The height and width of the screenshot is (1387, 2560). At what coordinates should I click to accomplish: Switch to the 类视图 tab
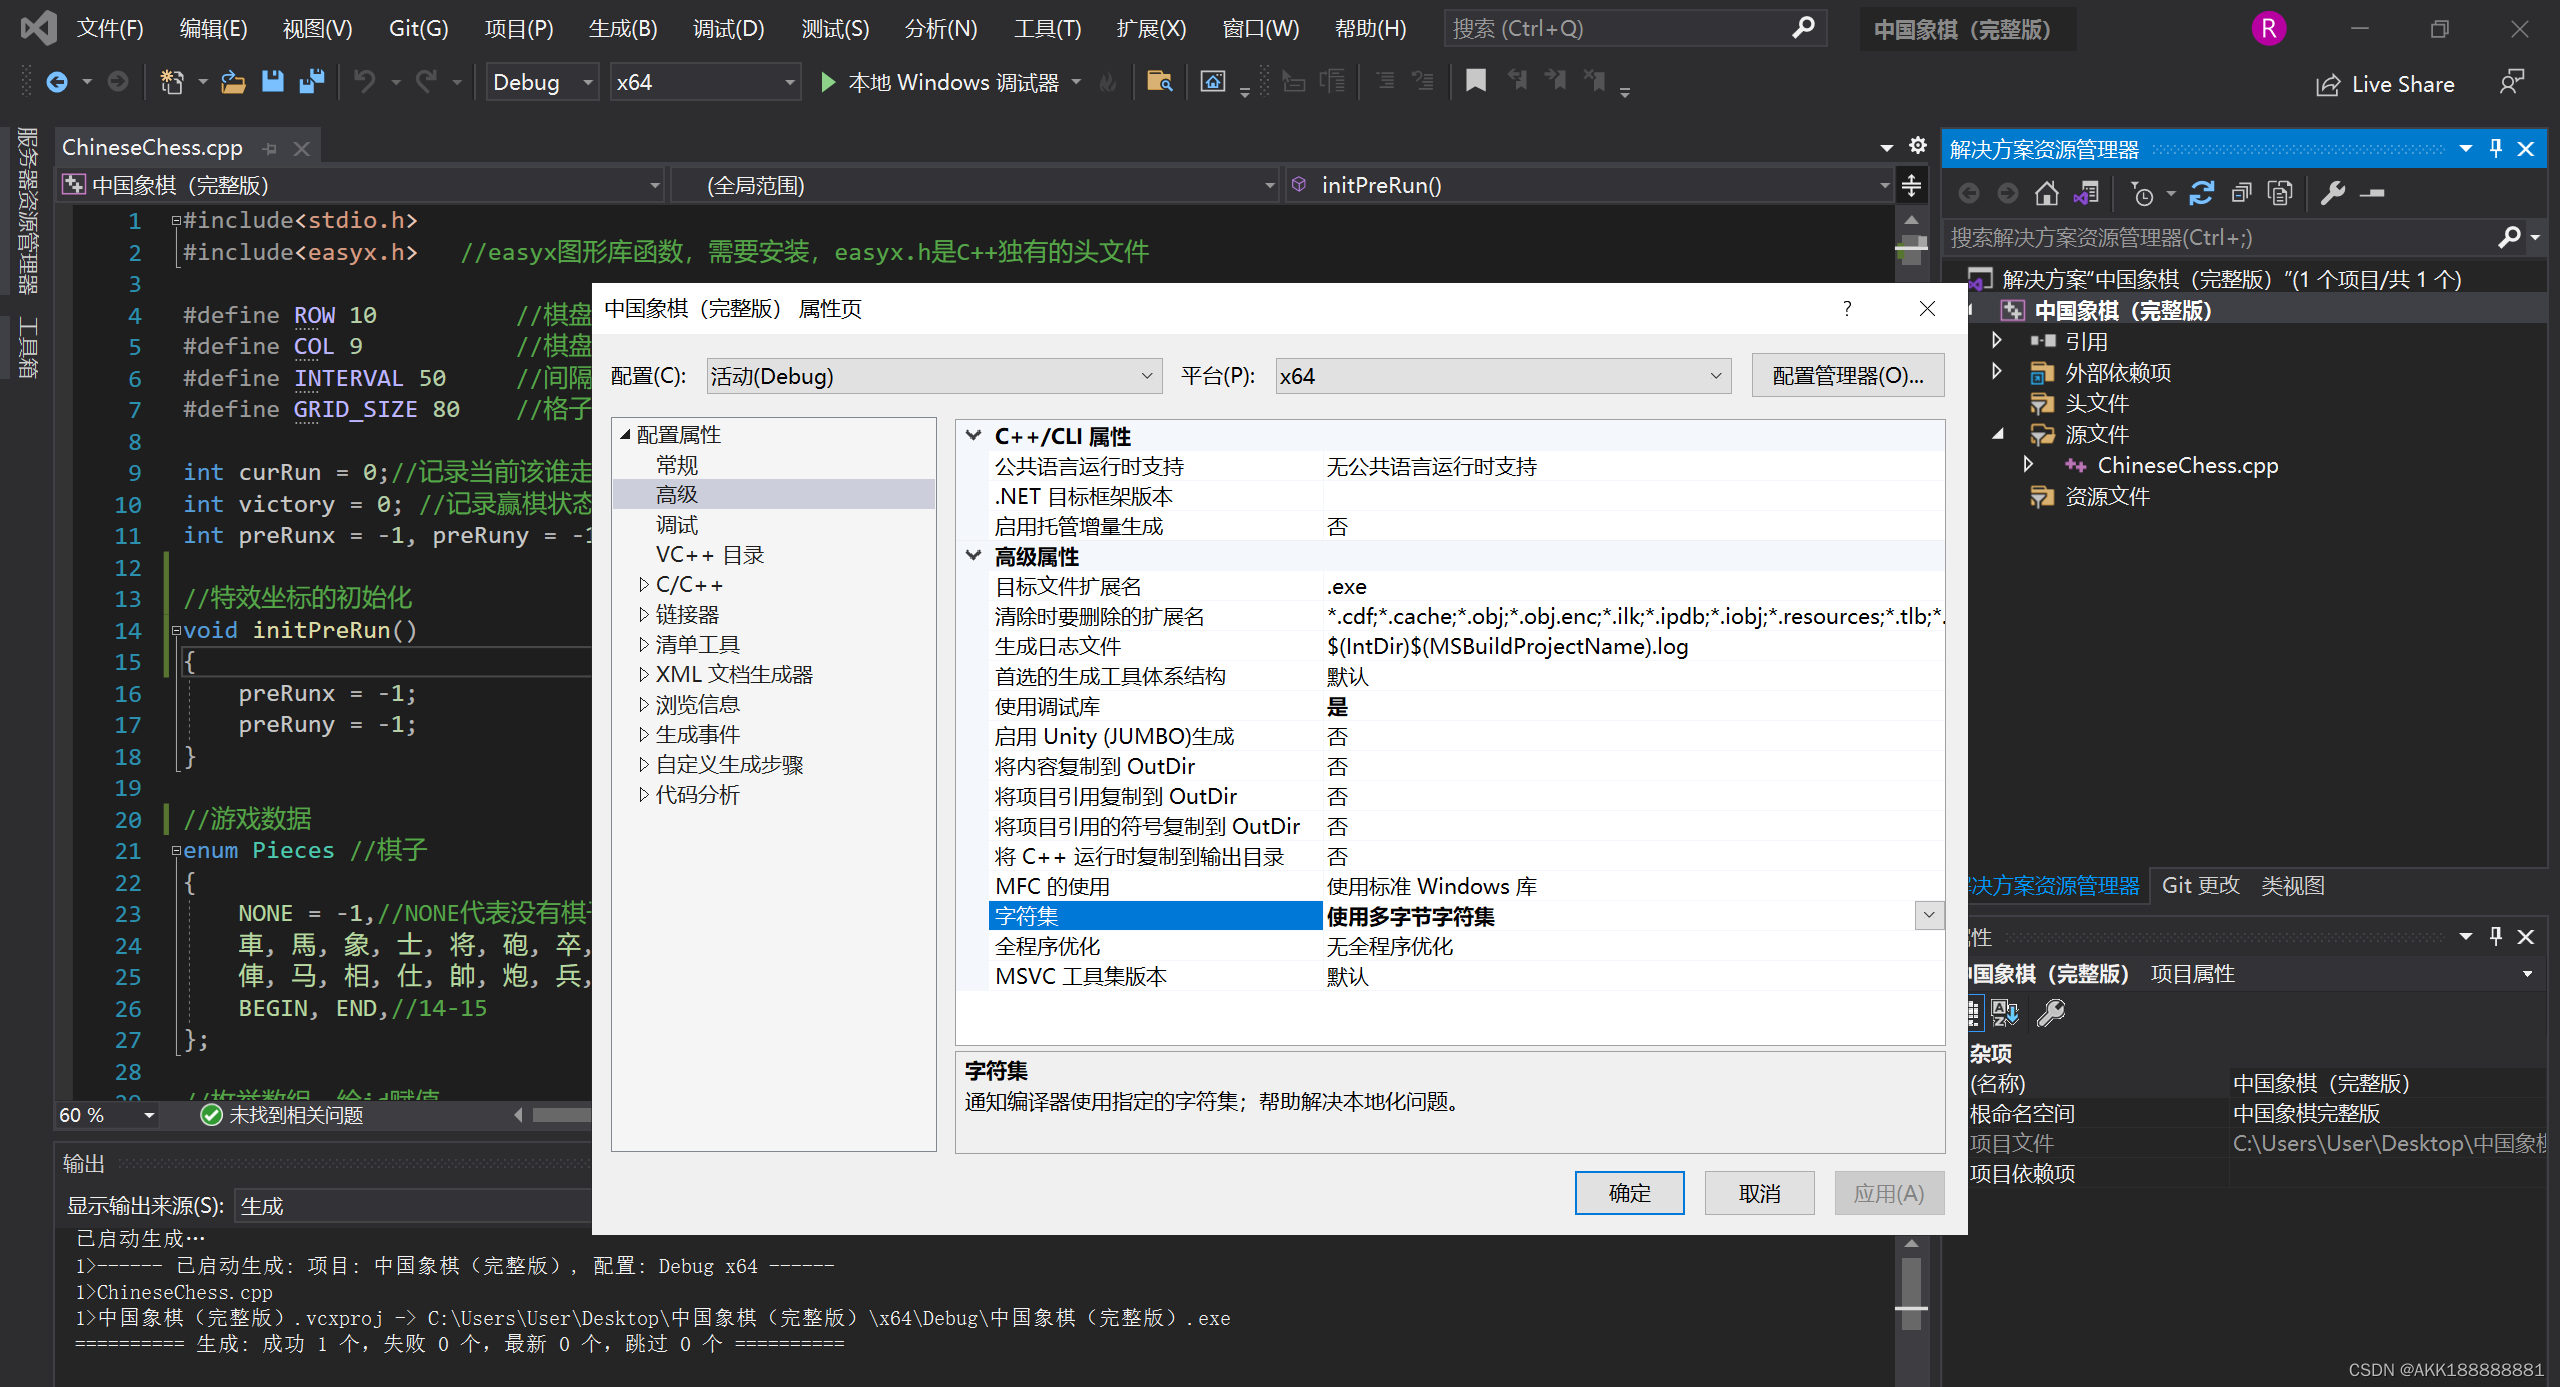pos(2292,886)
